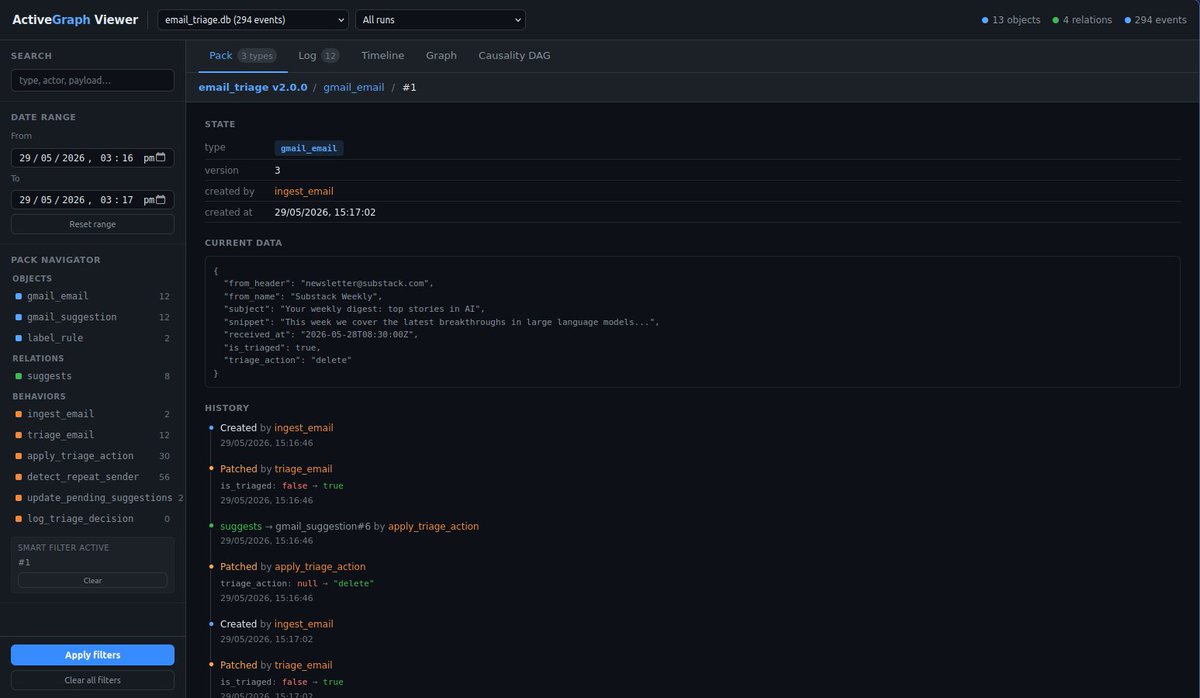The height and width of the screenshot is (698, 1200).
Task: Click ingest_email link in first Created entry
Action: click(x=304, y=428)
